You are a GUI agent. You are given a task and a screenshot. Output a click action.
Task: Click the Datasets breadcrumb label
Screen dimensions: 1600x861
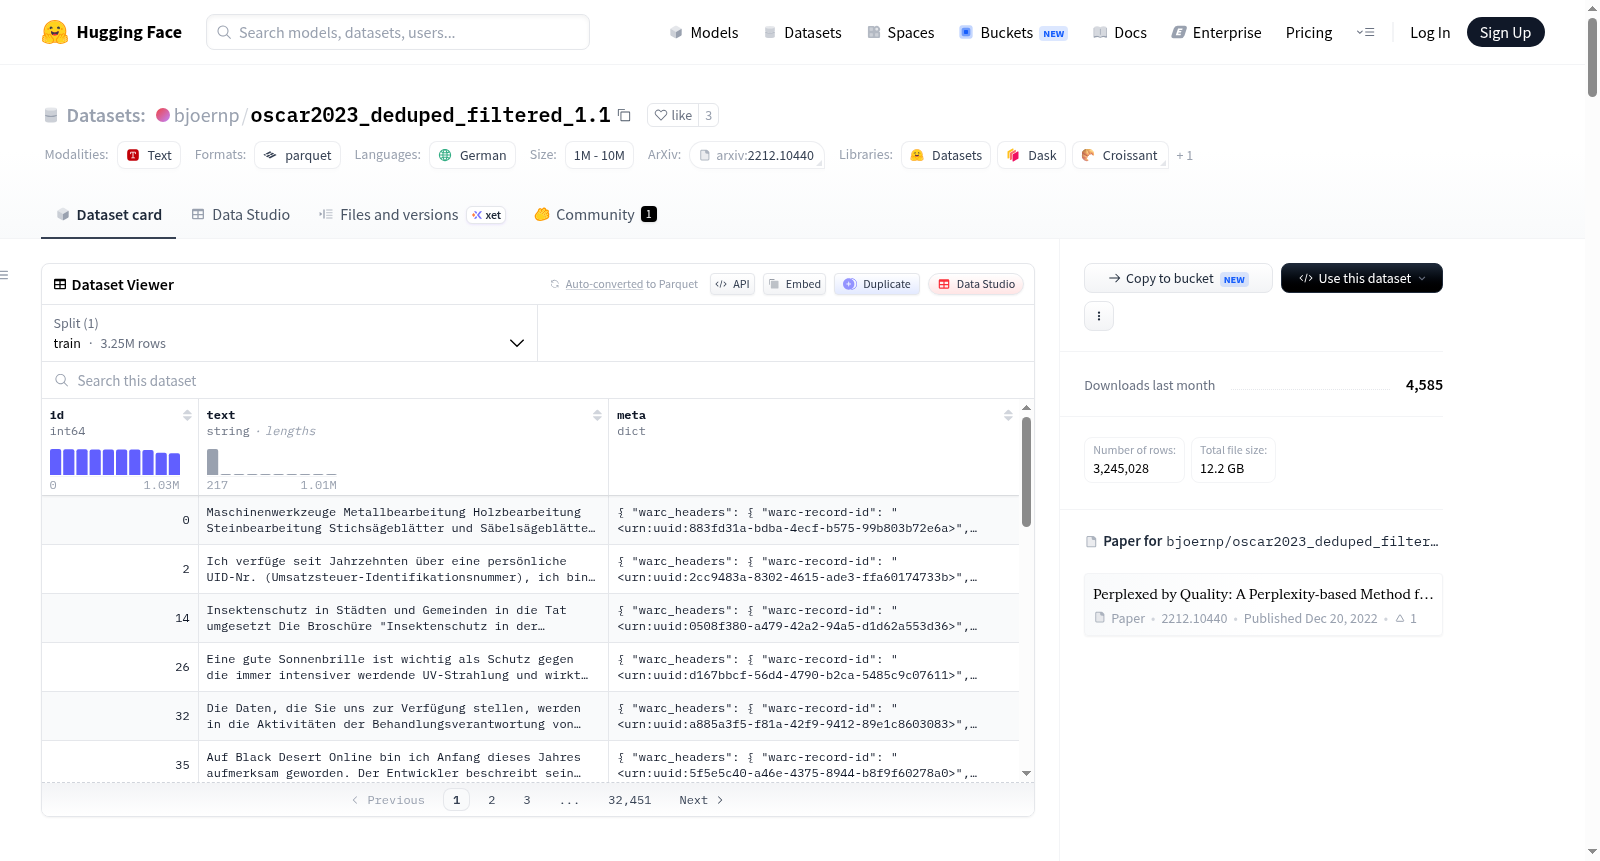coord(106,116)
